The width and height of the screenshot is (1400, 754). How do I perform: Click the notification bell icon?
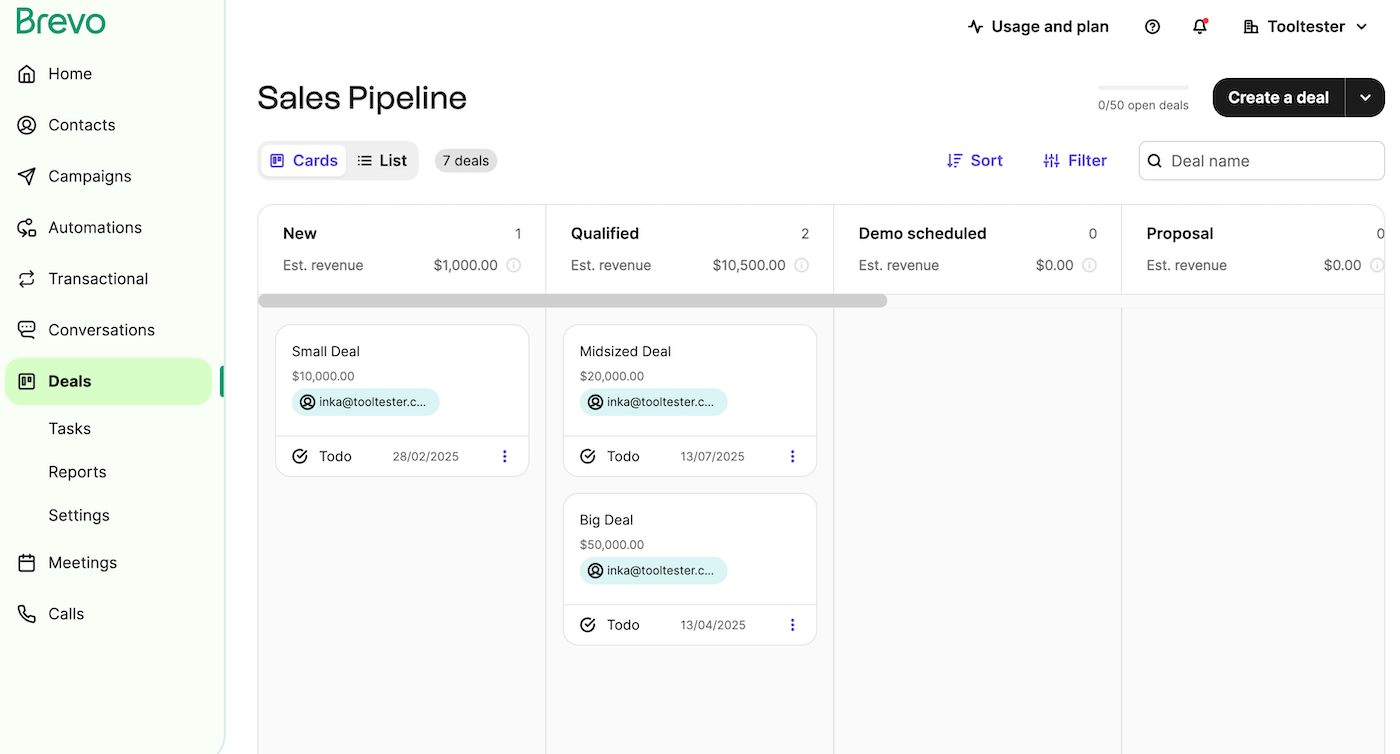(x=1200, y=27)
